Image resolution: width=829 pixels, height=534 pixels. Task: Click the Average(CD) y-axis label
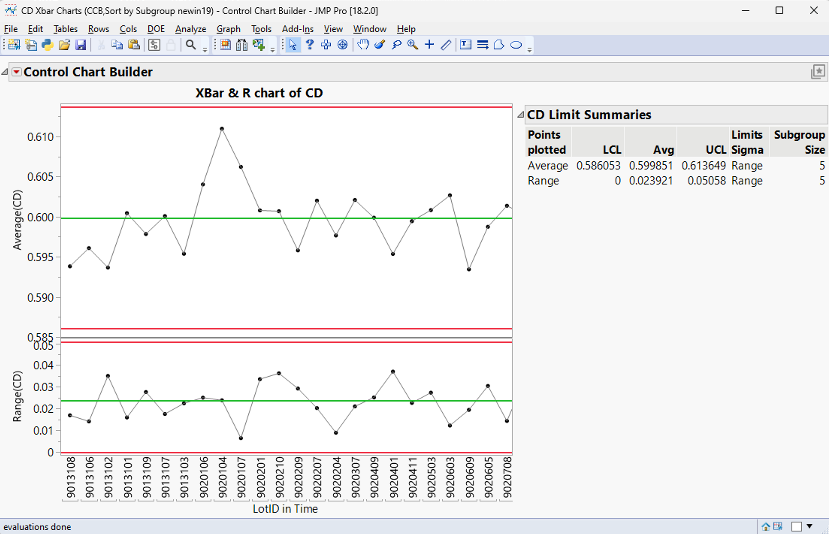tap(17, 219)
